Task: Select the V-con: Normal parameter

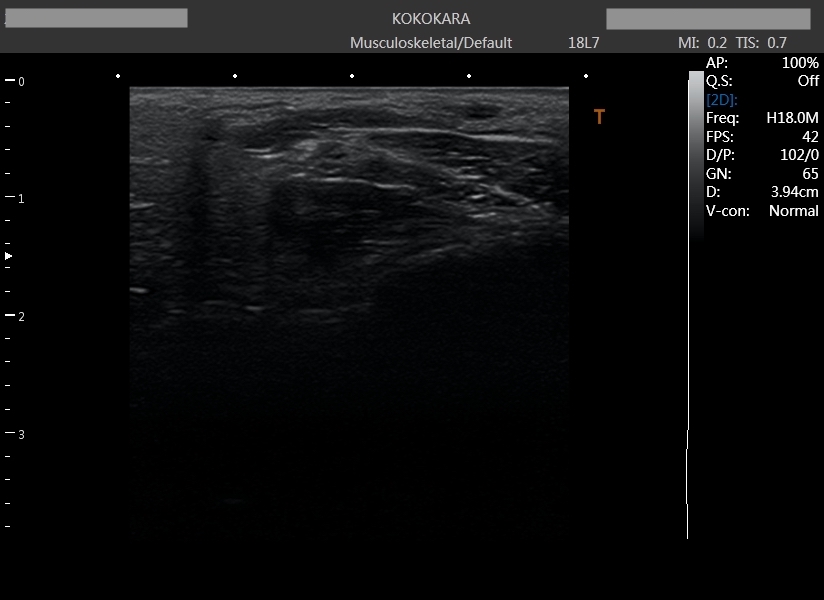Action: [762, 211]
